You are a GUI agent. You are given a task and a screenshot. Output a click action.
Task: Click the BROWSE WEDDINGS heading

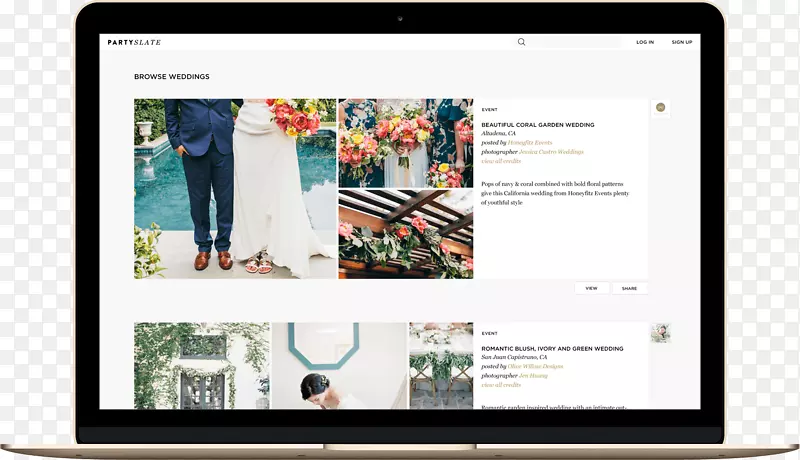point(171,76)
